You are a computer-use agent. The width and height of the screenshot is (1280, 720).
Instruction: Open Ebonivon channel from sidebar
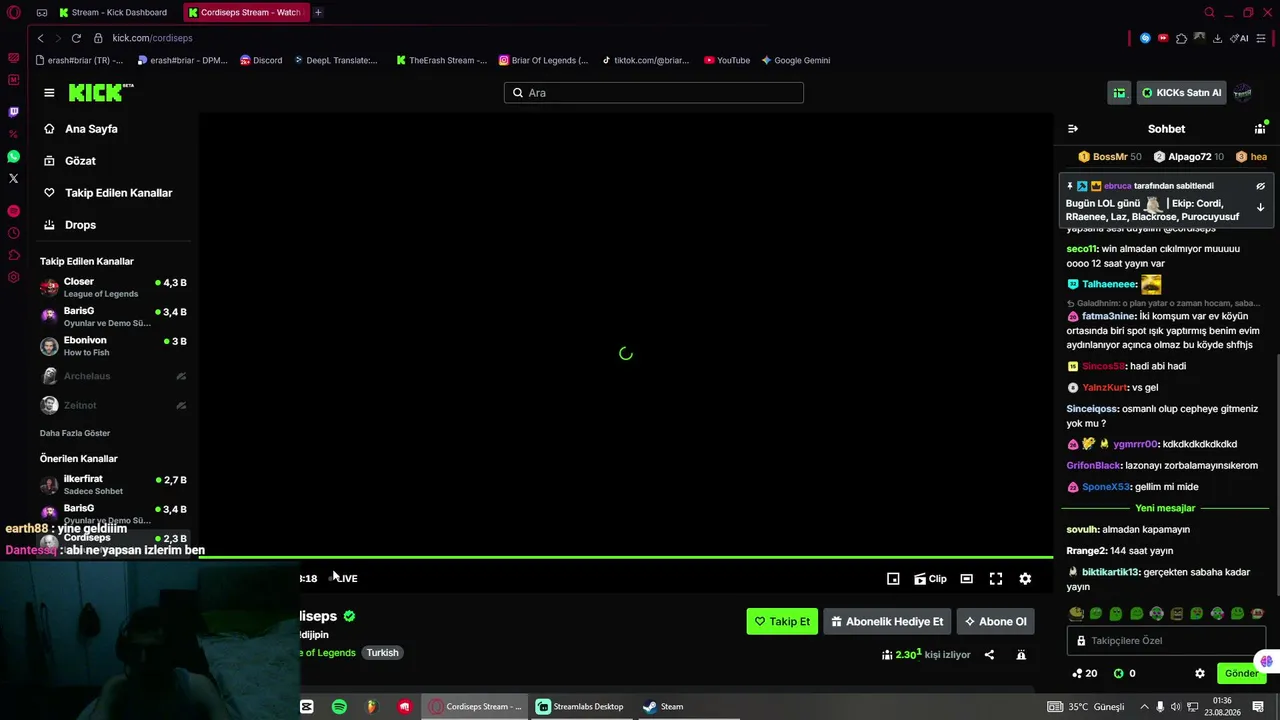click(113, 346)
